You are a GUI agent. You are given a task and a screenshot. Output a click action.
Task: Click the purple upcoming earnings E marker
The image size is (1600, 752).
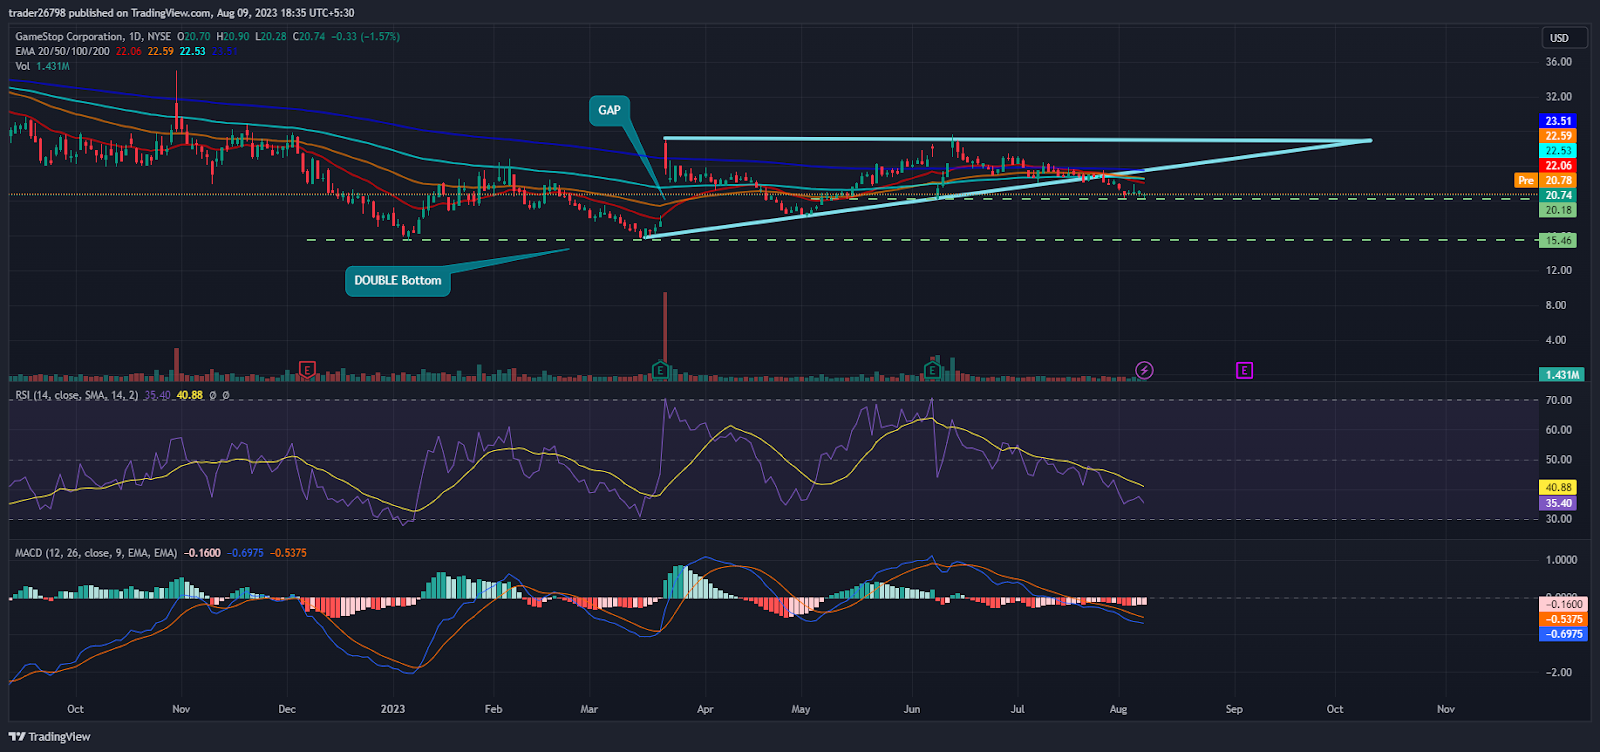pos(1244,370)
